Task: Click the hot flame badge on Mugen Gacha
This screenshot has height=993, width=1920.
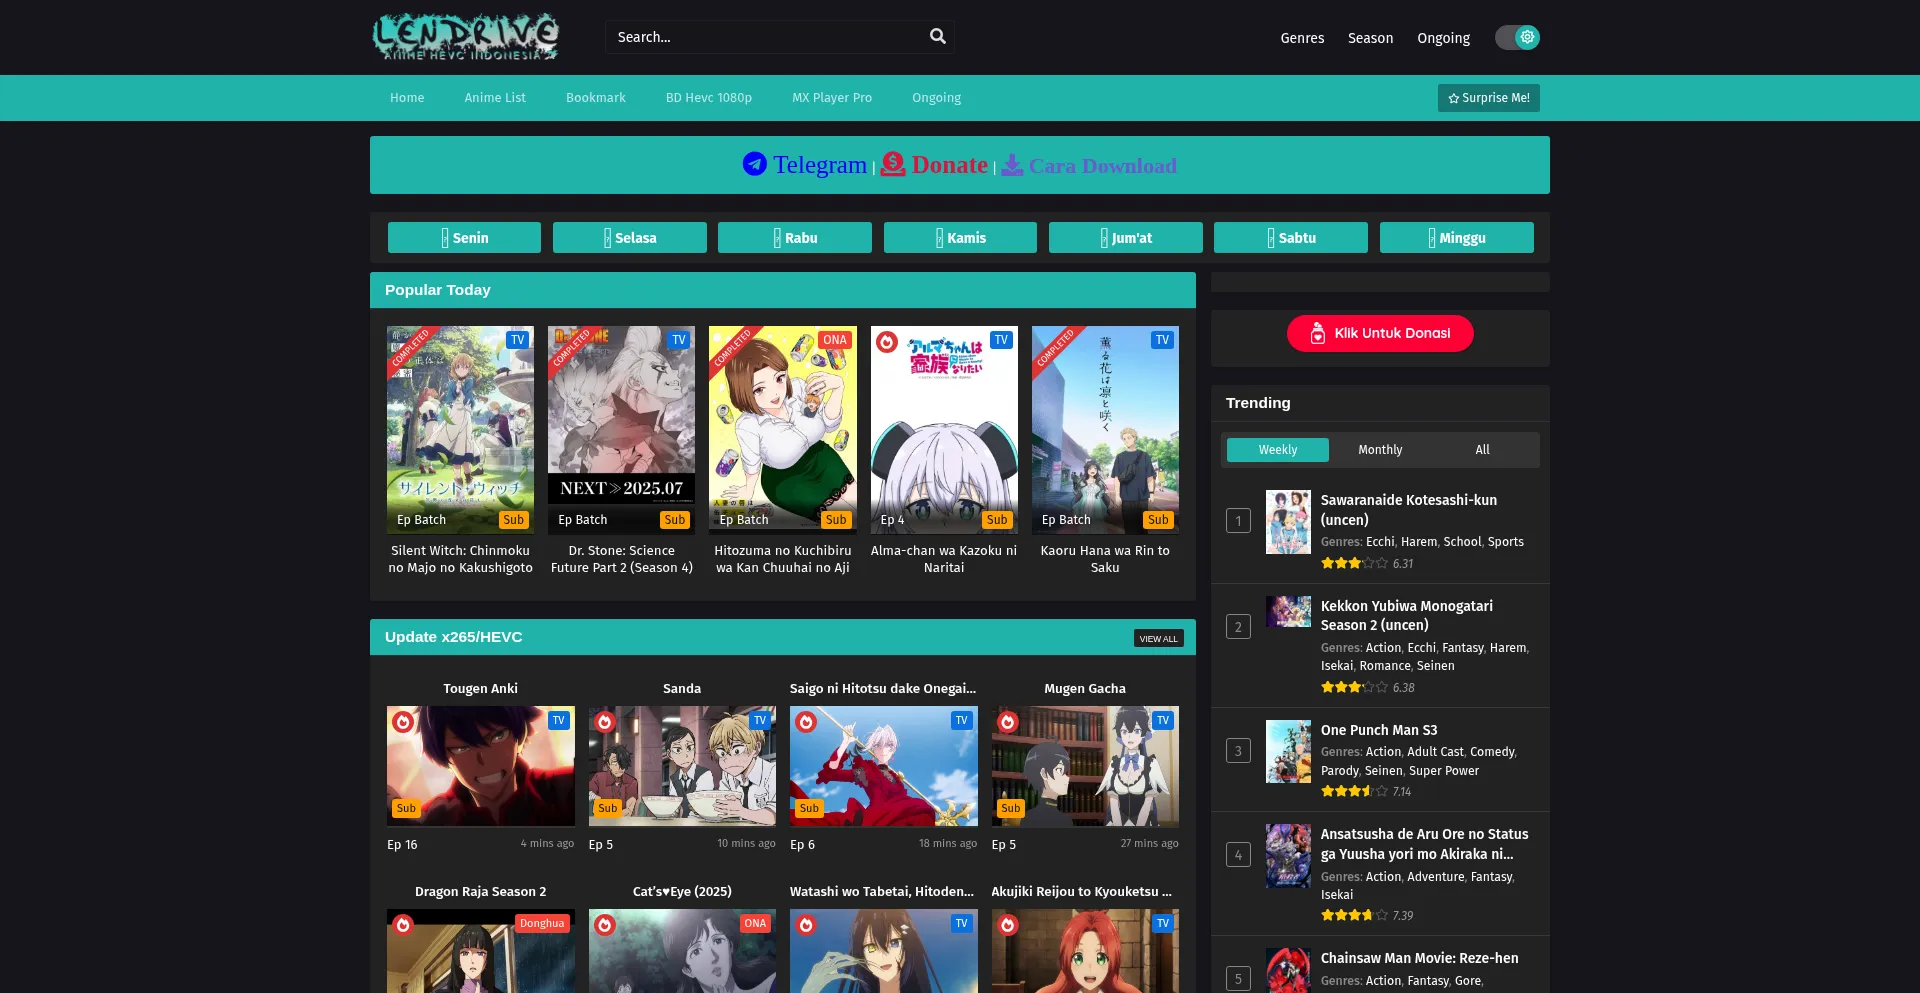Action: (x=1008, y=722)
